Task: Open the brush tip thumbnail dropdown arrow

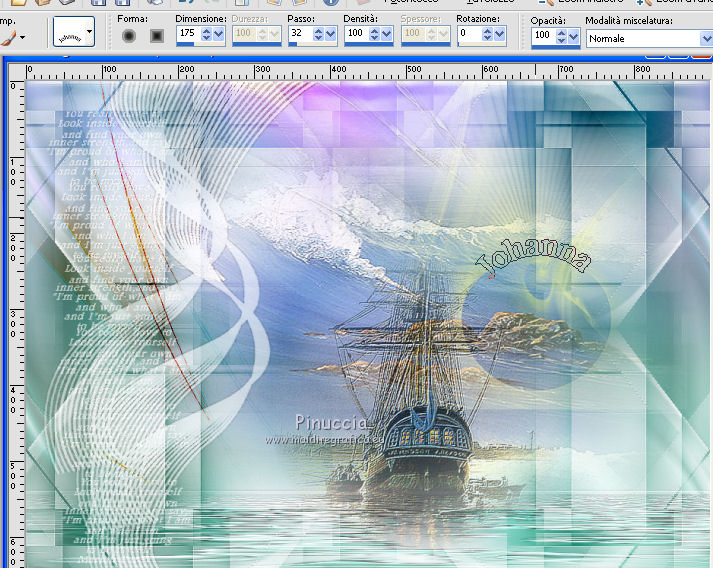Action: click(x=90, y=32)
